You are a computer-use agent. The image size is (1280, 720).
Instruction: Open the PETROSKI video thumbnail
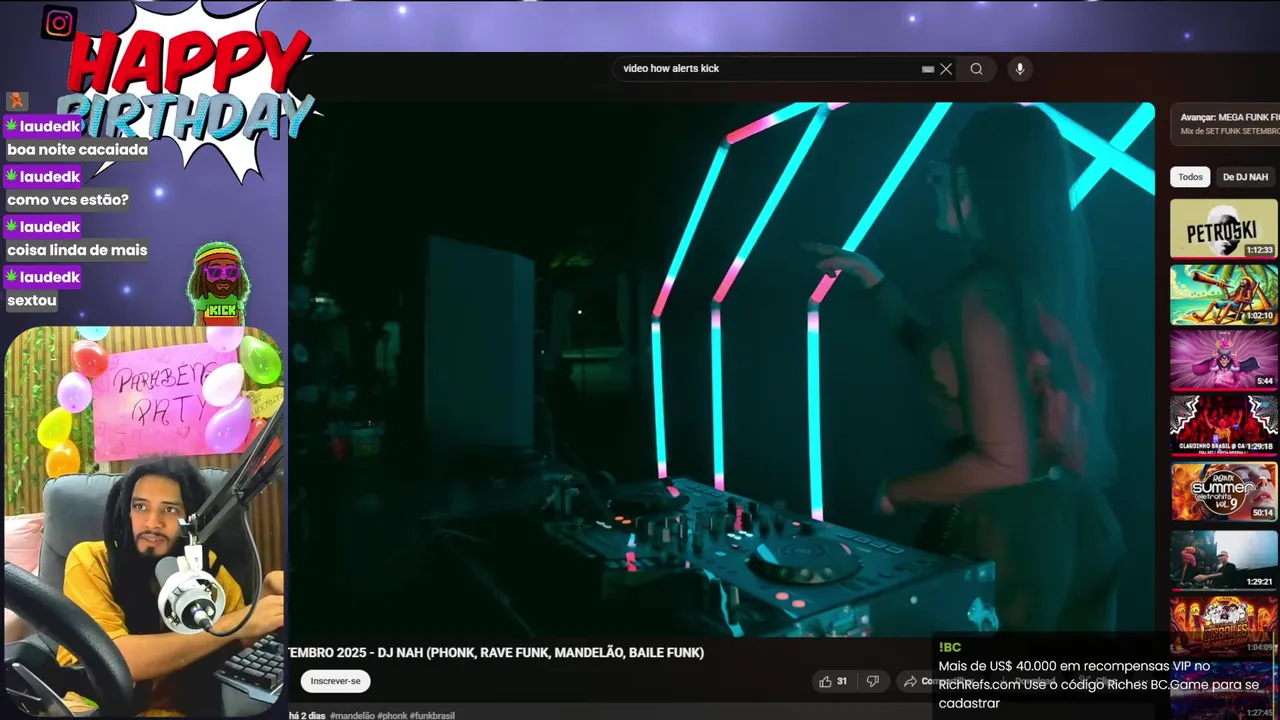pos(1224,229)
